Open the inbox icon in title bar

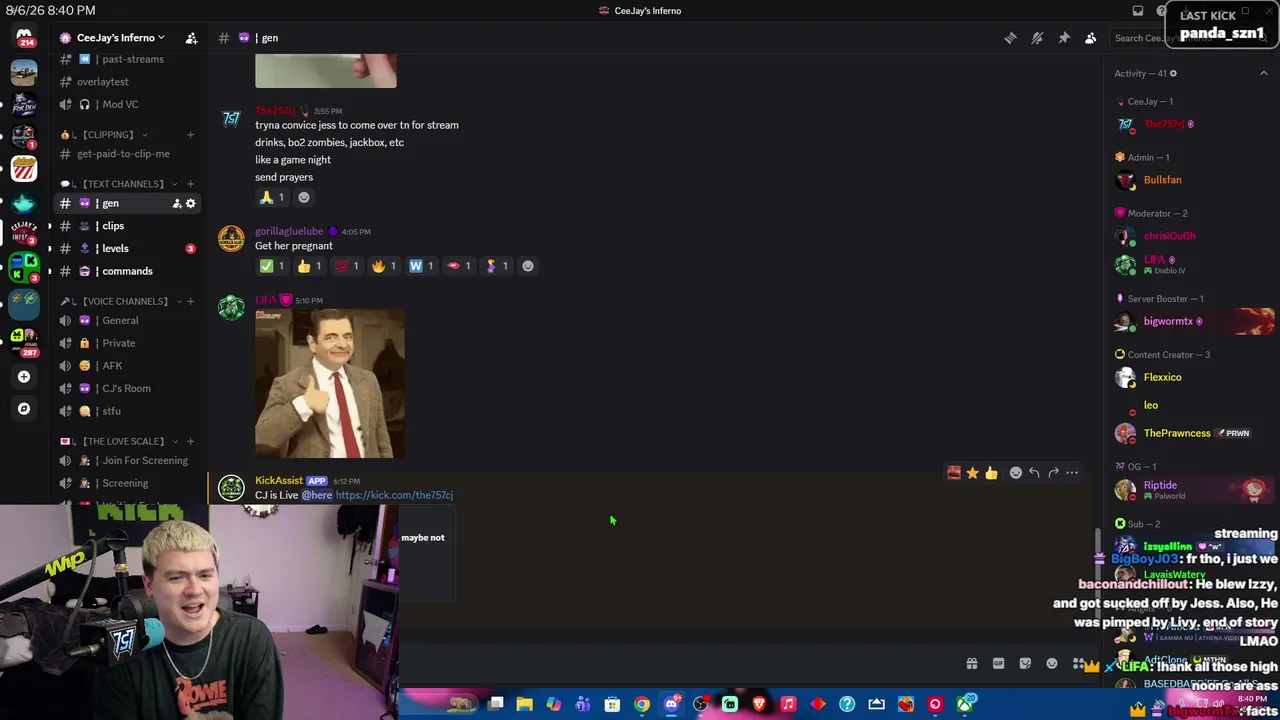[1138, 11]
